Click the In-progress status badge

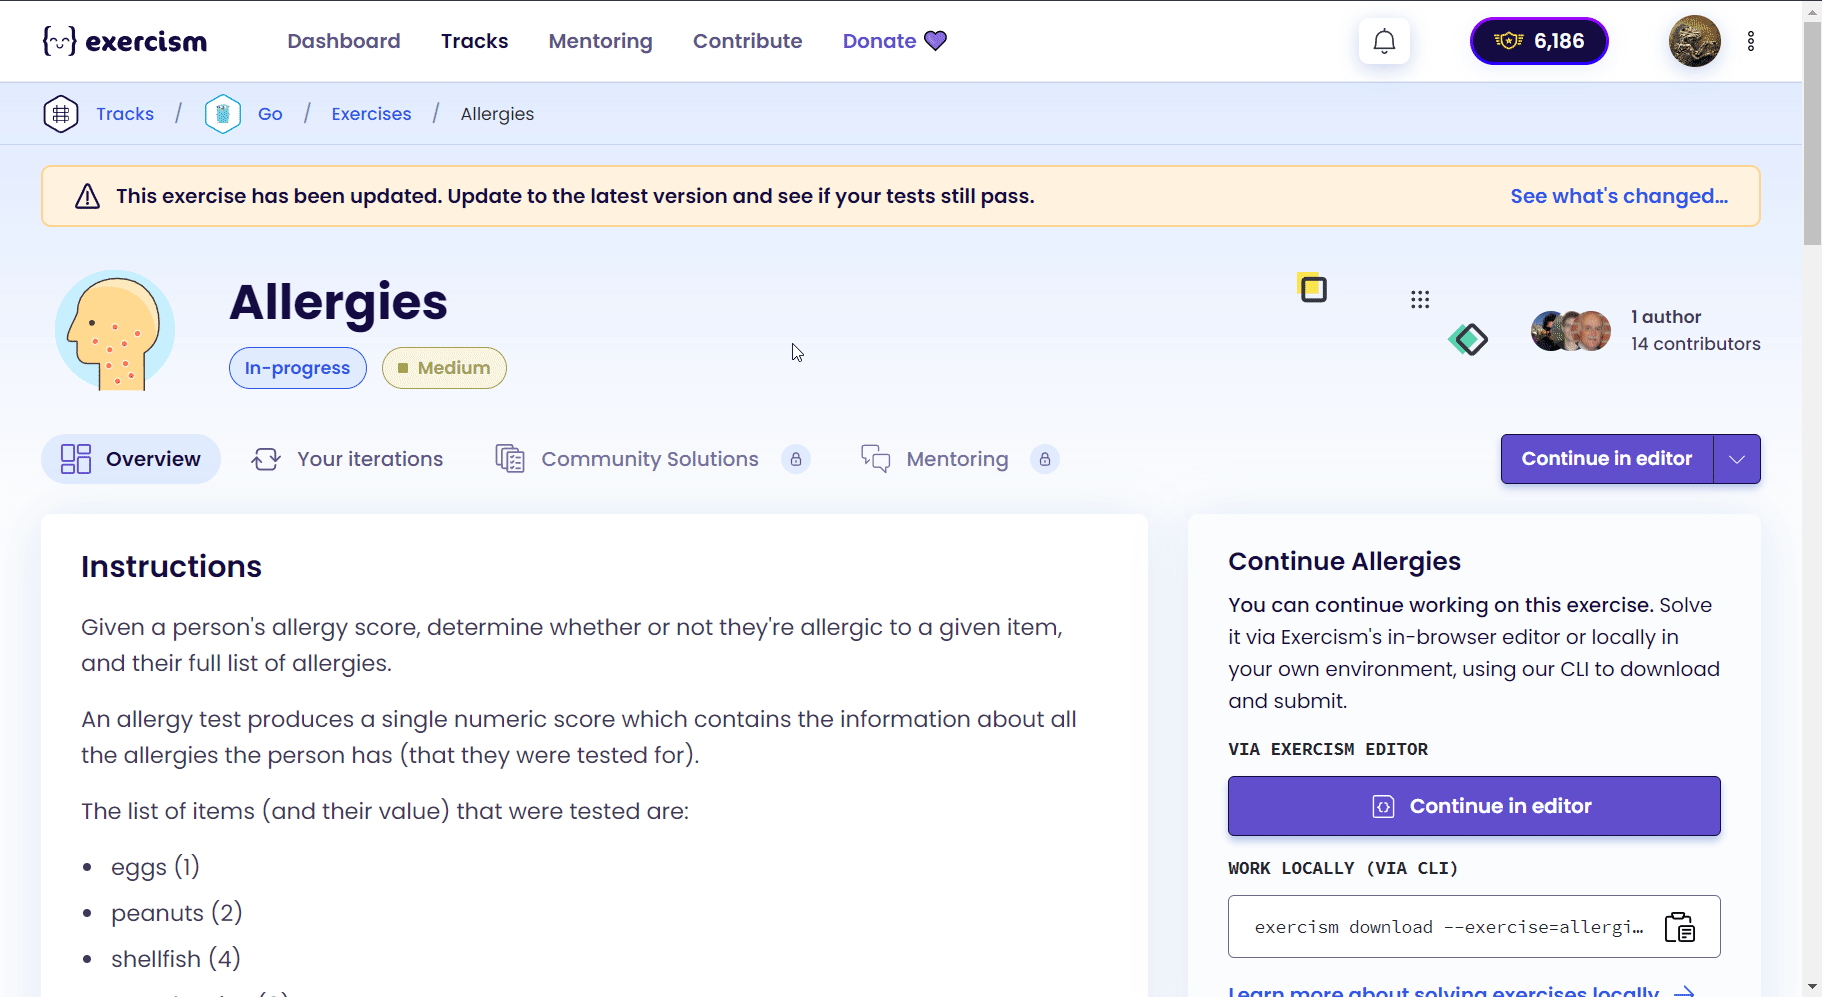coord(297,368)
